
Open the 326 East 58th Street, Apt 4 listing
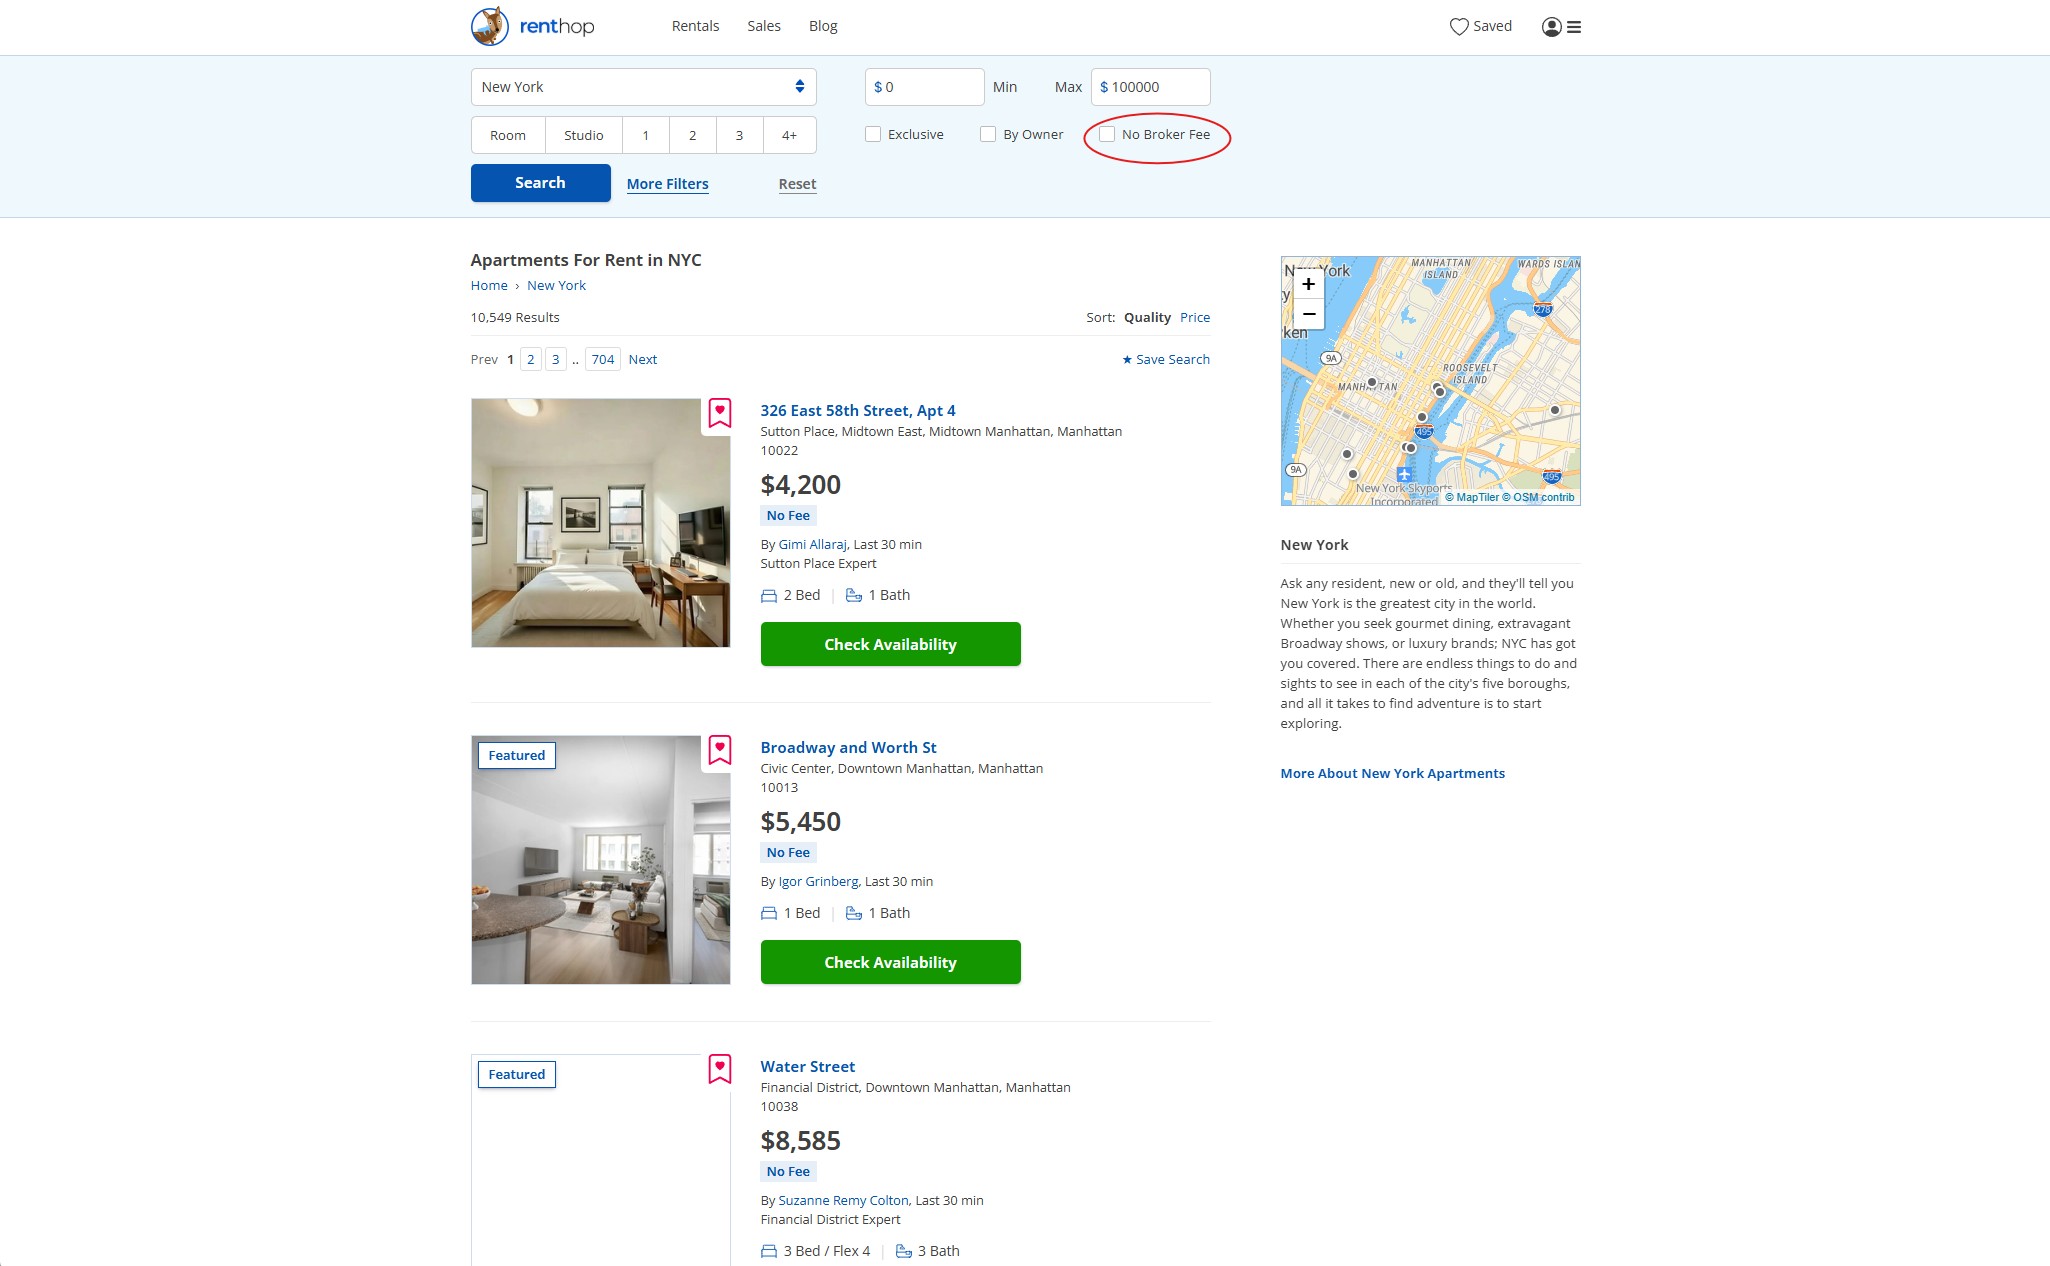point(858,411)
